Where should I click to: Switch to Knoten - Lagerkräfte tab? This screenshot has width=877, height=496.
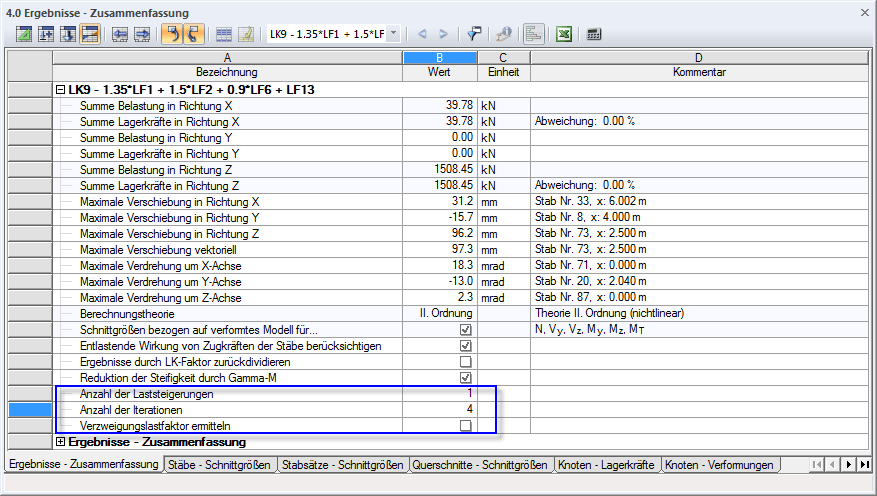point(606,465)
